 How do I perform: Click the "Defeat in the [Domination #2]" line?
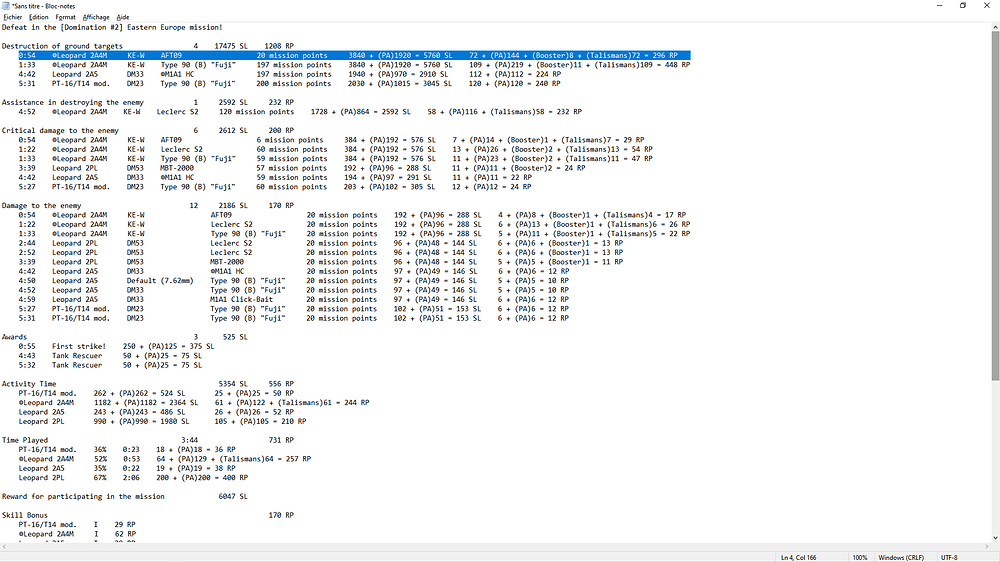click(x=112, y=27)
